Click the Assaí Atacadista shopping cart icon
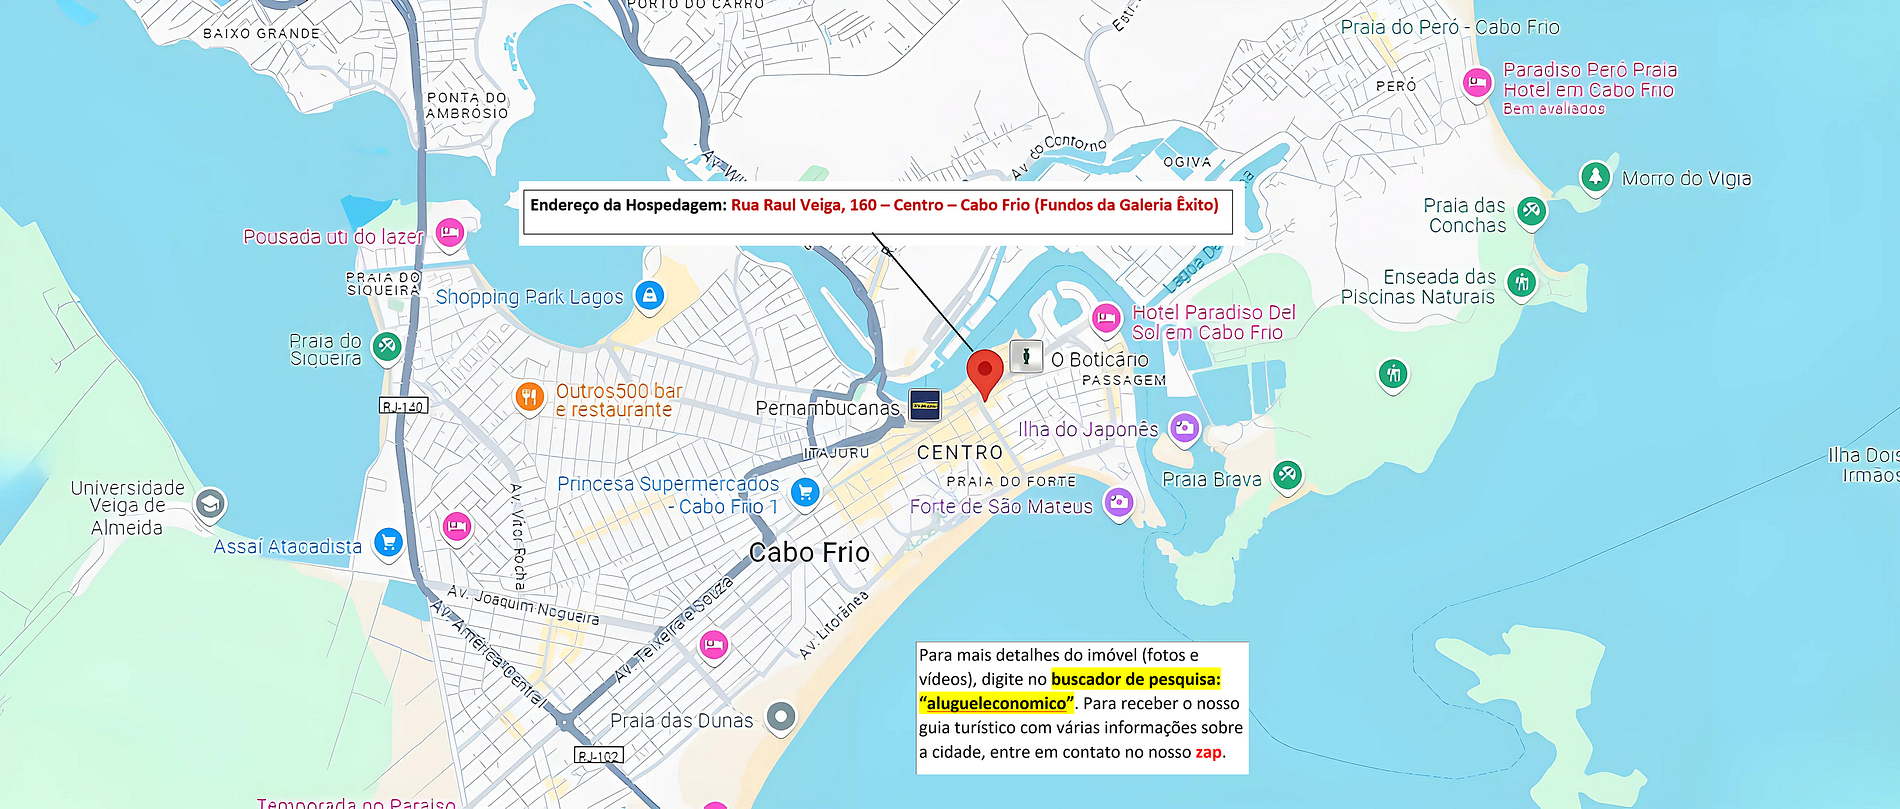 (388, 542)
